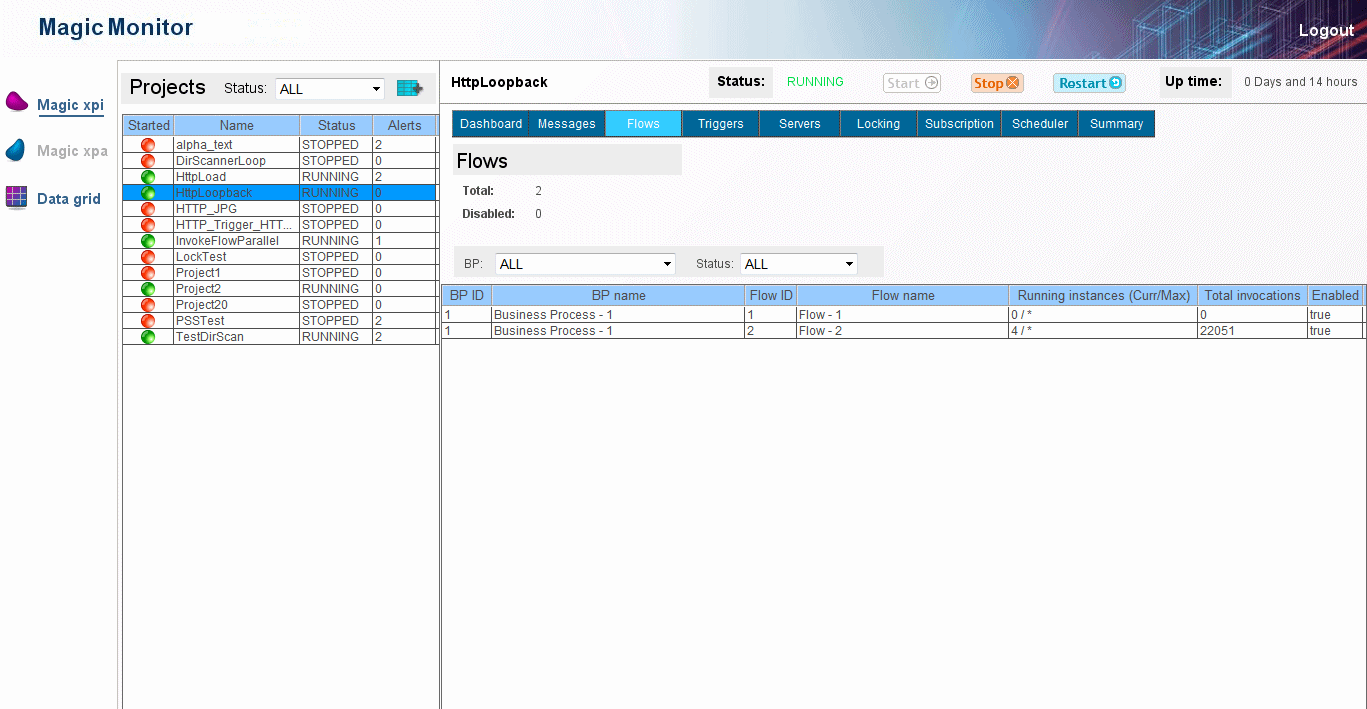Open the Data grid icon
The image size is (1367, 709).
(x=16, y=197)
